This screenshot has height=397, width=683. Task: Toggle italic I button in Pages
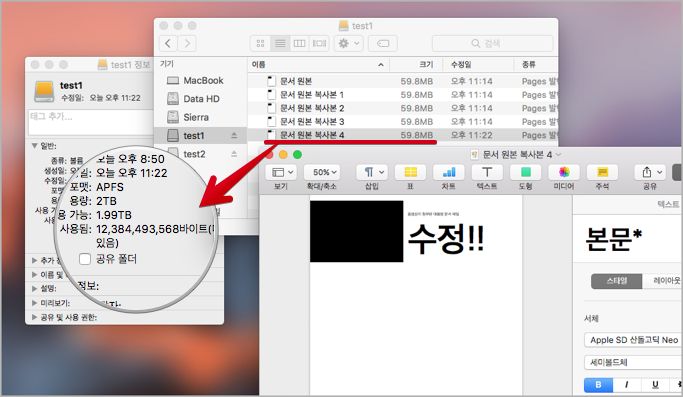[x=627, y=385]
